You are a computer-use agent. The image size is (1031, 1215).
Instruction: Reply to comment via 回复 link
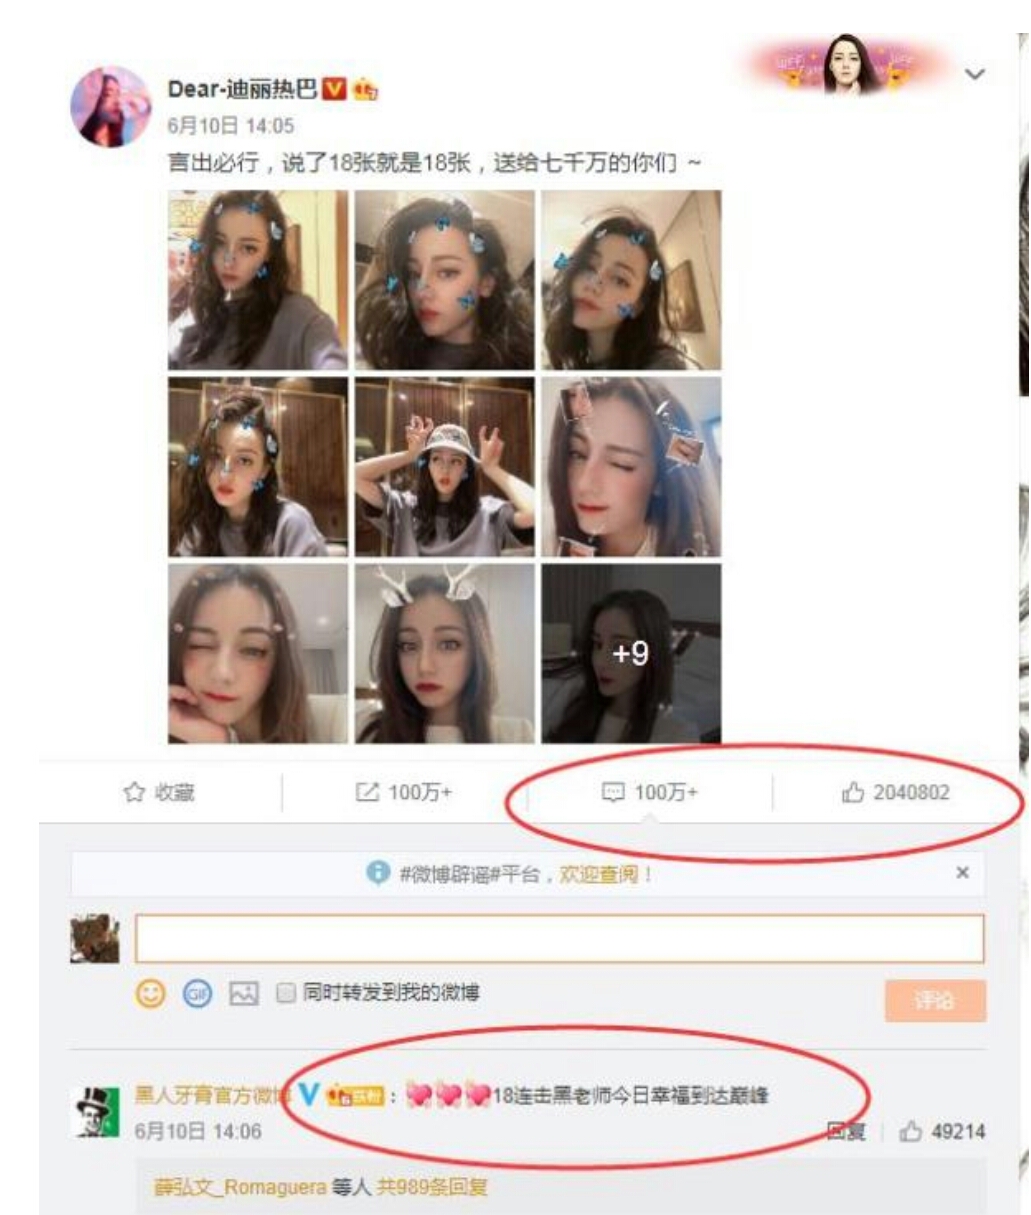click(845, 1132)
